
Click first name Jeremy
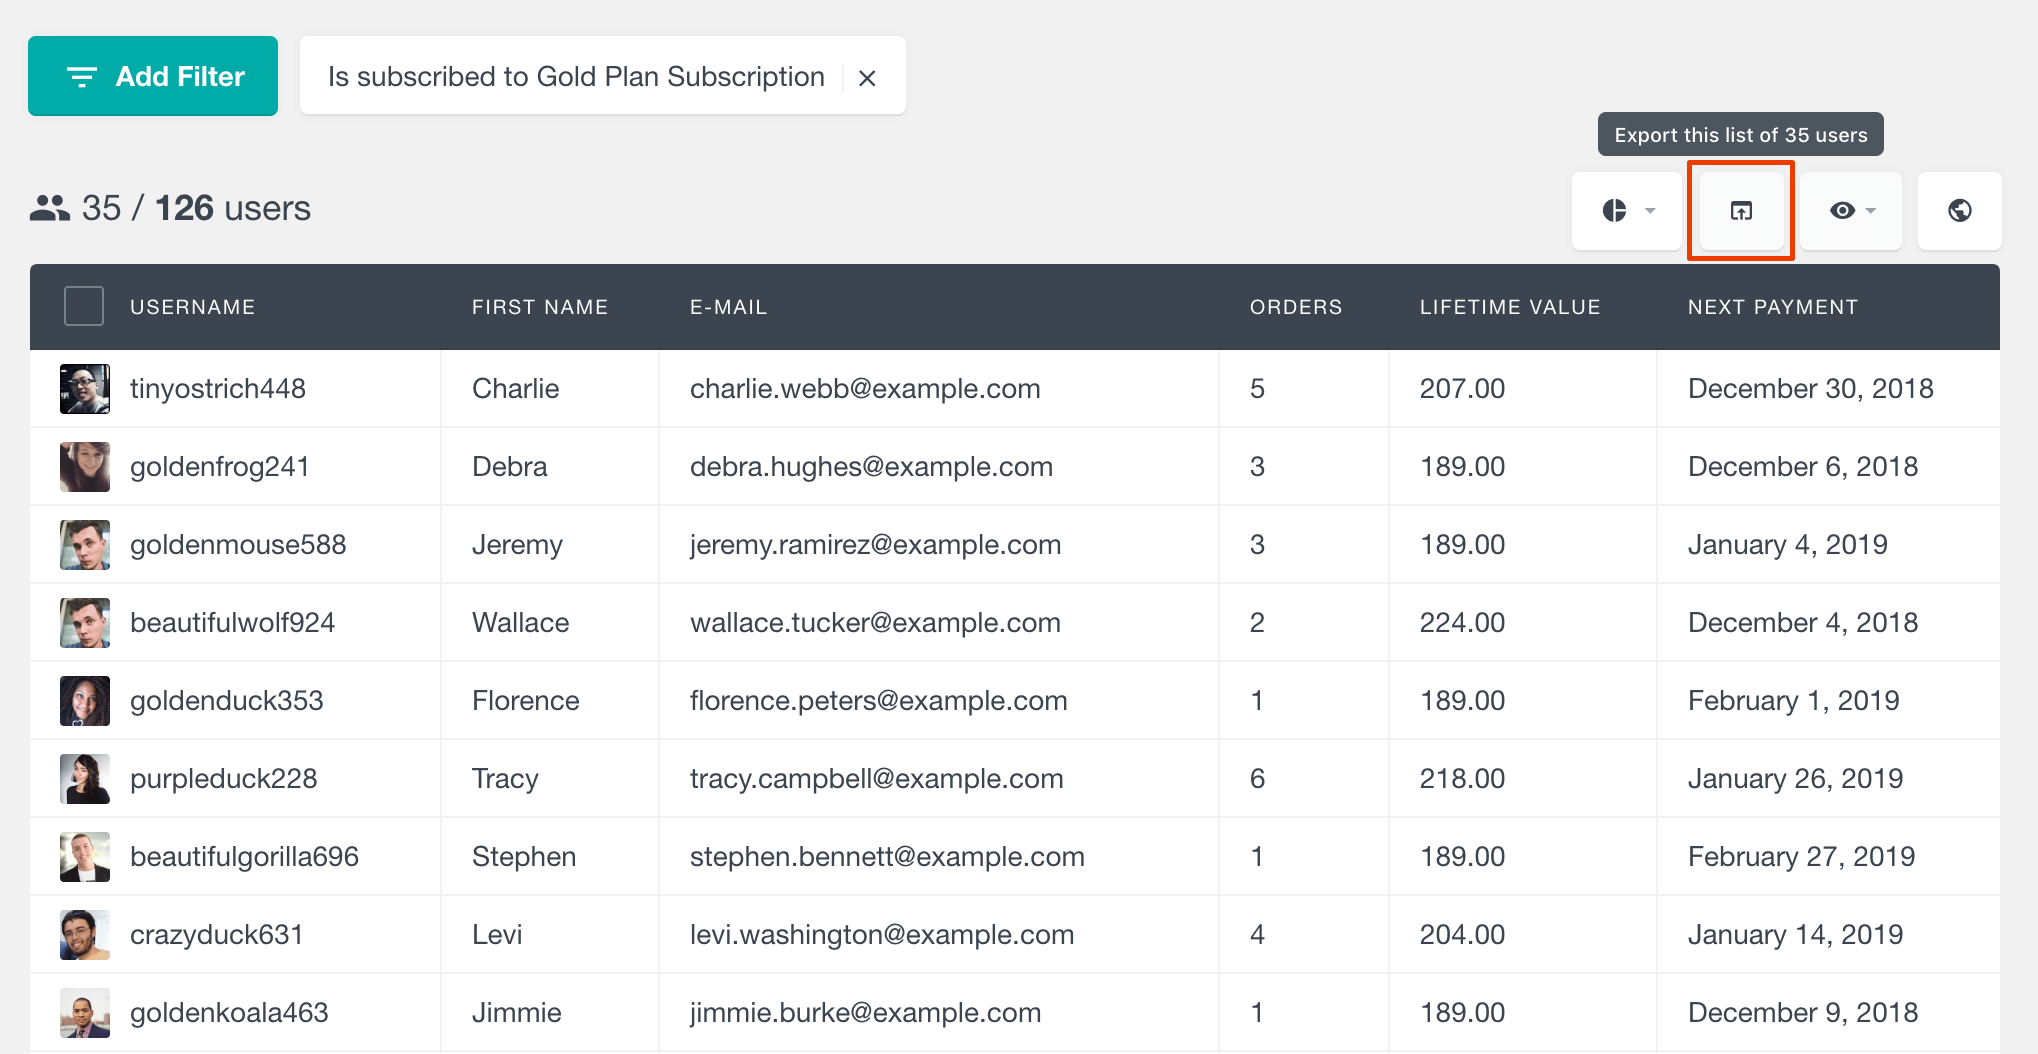(517, 545)
